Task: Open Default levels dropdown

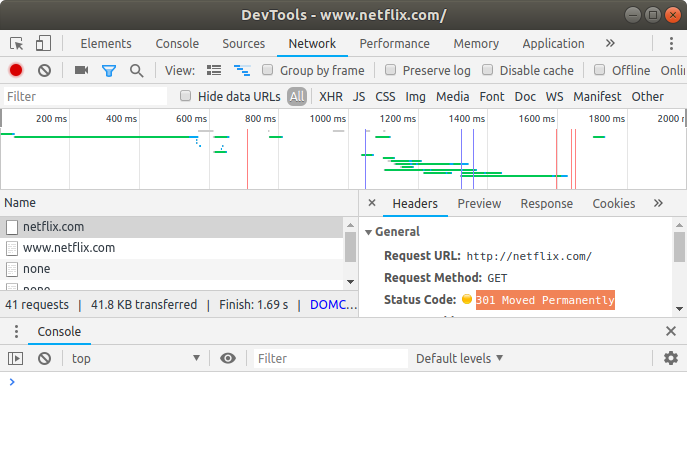Action: tap(460, 359)
